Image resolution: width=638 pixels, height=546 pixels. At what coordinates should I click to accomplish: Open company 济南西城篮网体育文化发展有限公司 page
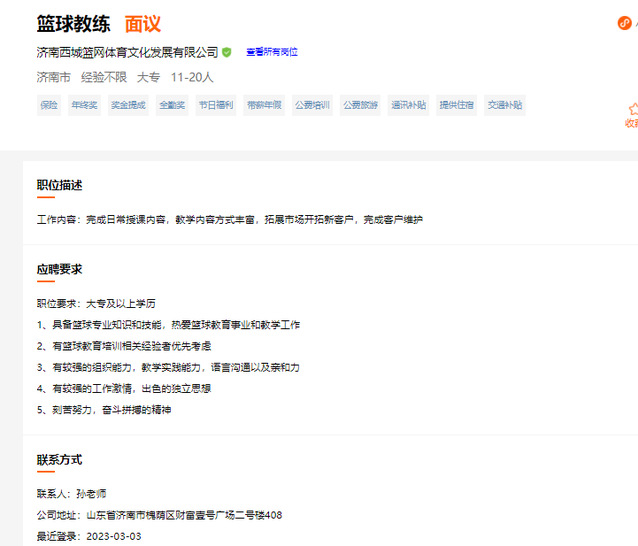tap(127, 52)
